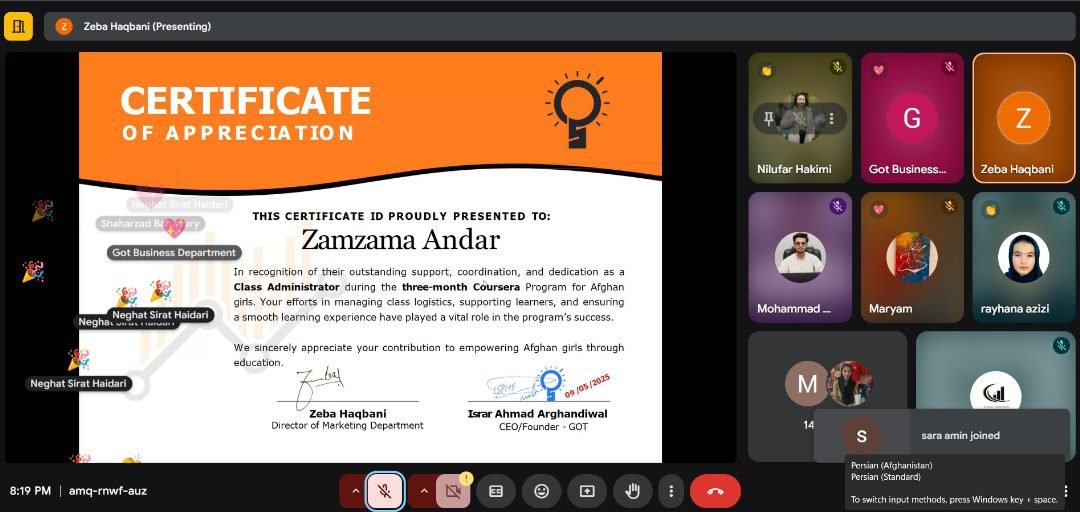Image resolution: width=1080 pixels, height=512 pixels.
Task: Click muted mic icon on rayhana azizi's tile
Action: pyautogui.click(x=1061, y=206)
